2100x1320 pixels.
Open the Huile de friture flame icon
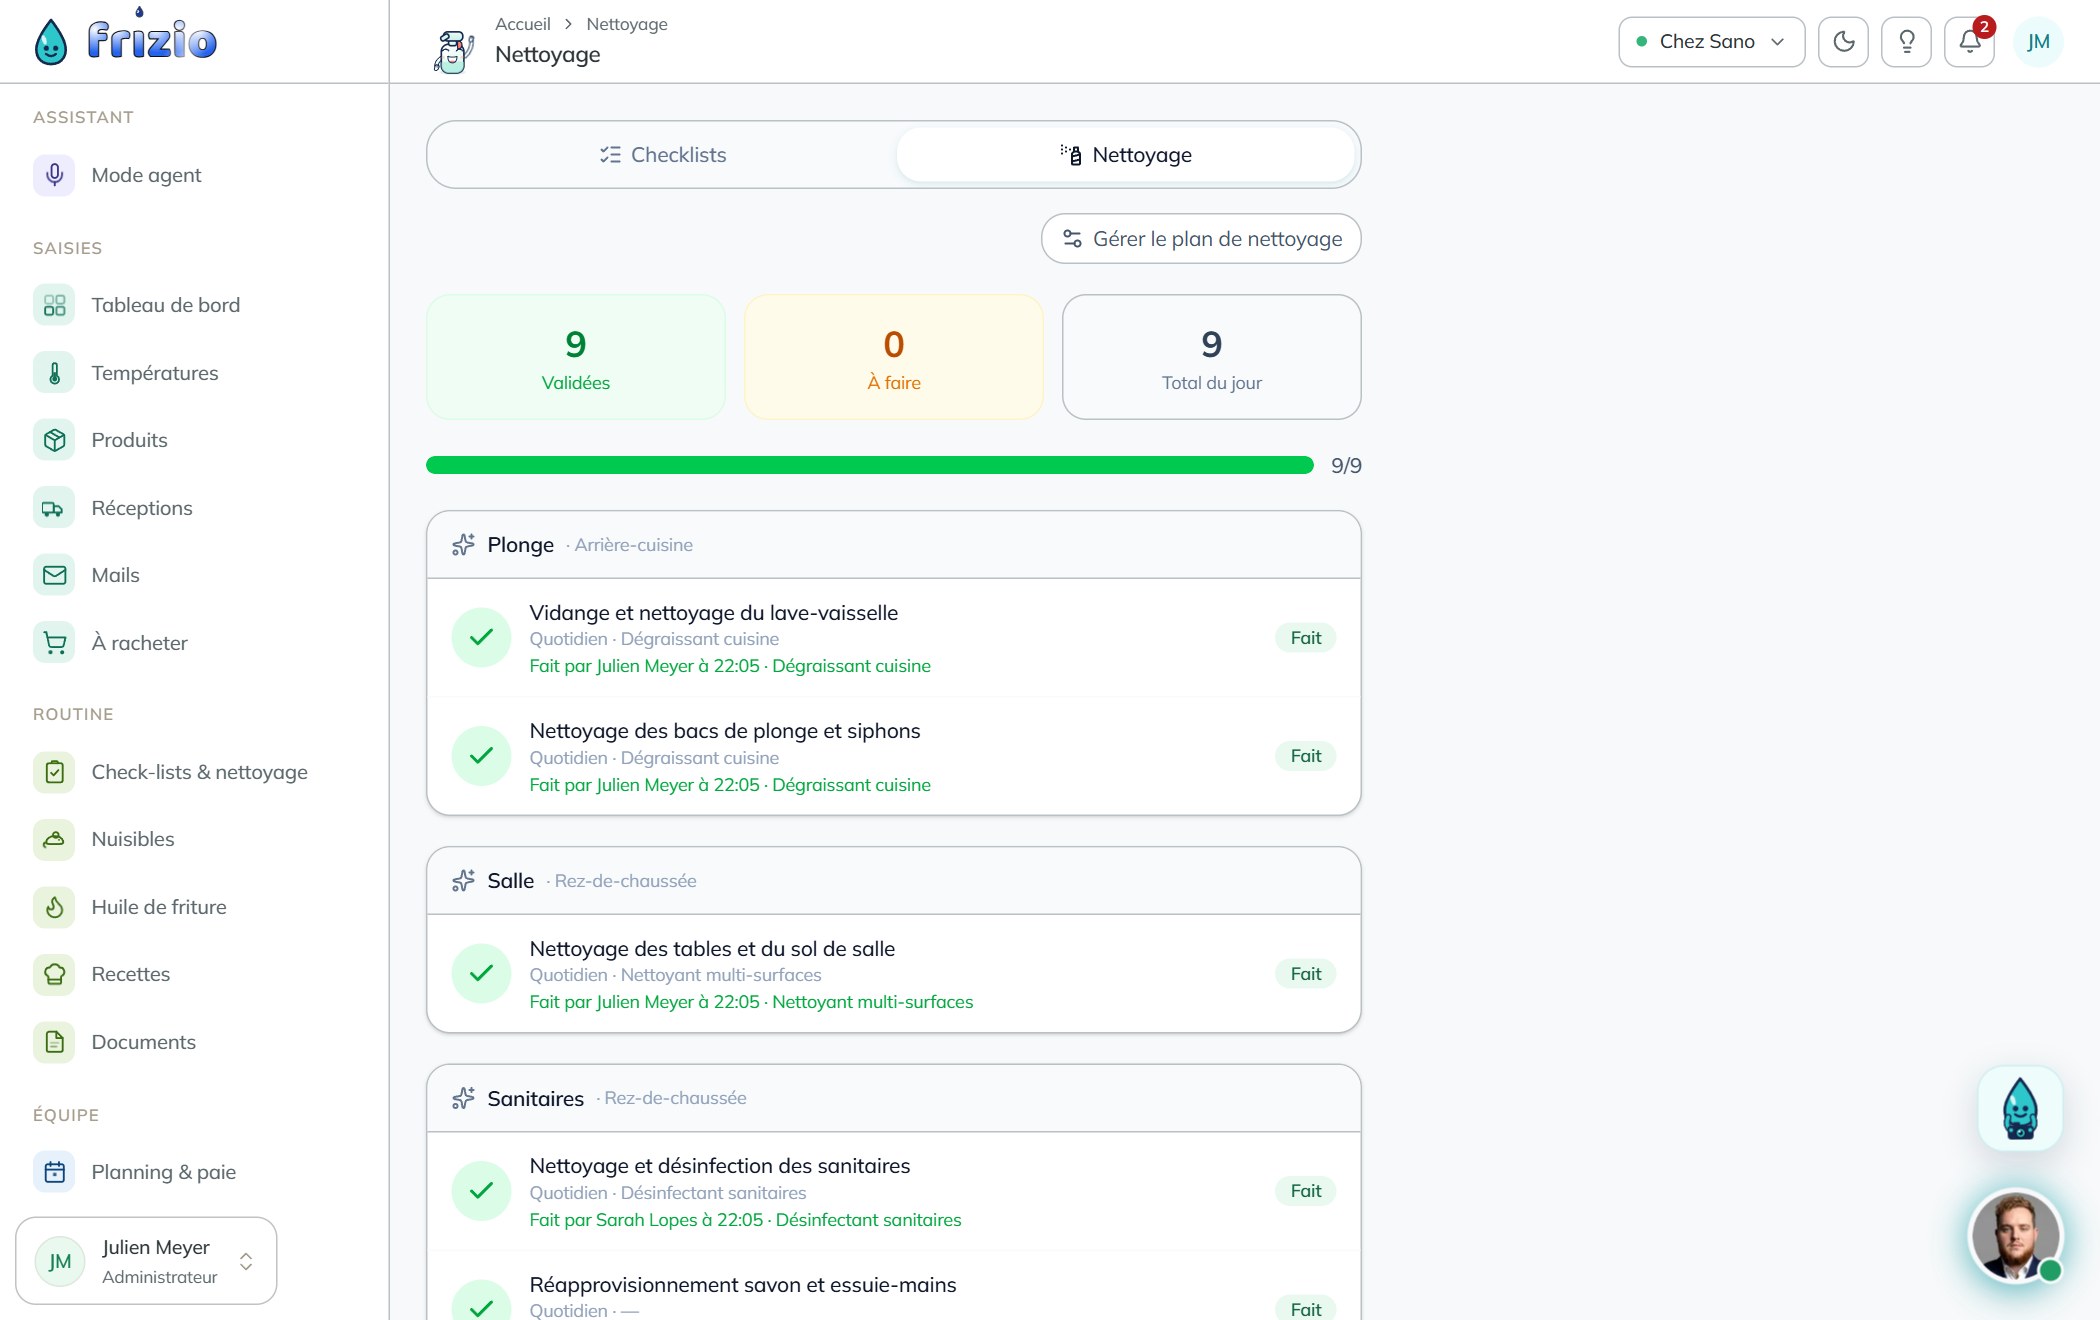(x=54, y=907)
